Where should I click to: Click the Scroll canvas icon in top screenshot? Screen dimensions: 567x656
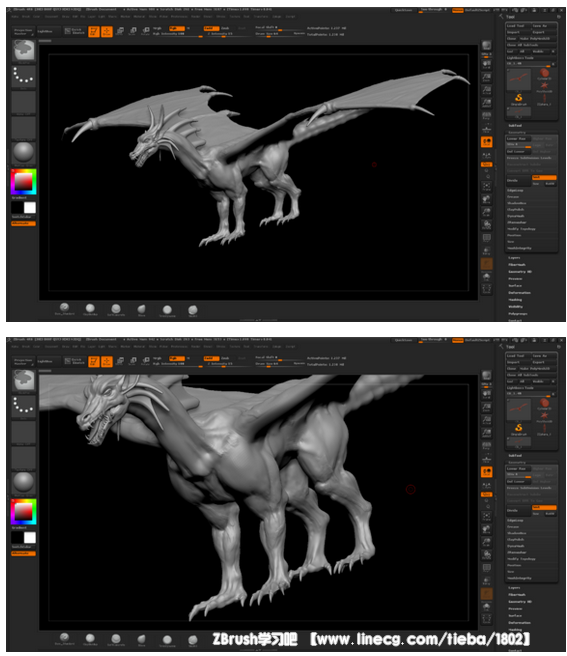486,64
